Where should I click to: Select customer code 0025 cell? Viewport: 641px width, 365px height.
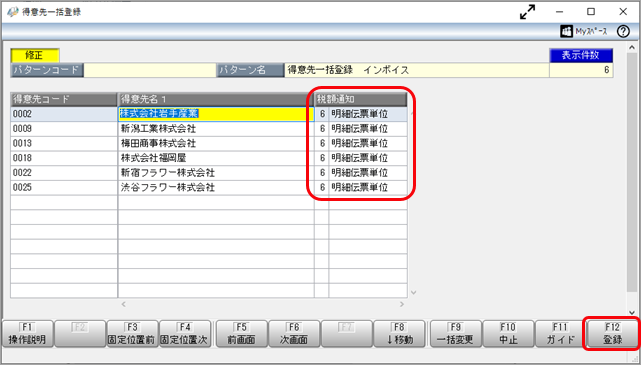click(x=64, y=188)
